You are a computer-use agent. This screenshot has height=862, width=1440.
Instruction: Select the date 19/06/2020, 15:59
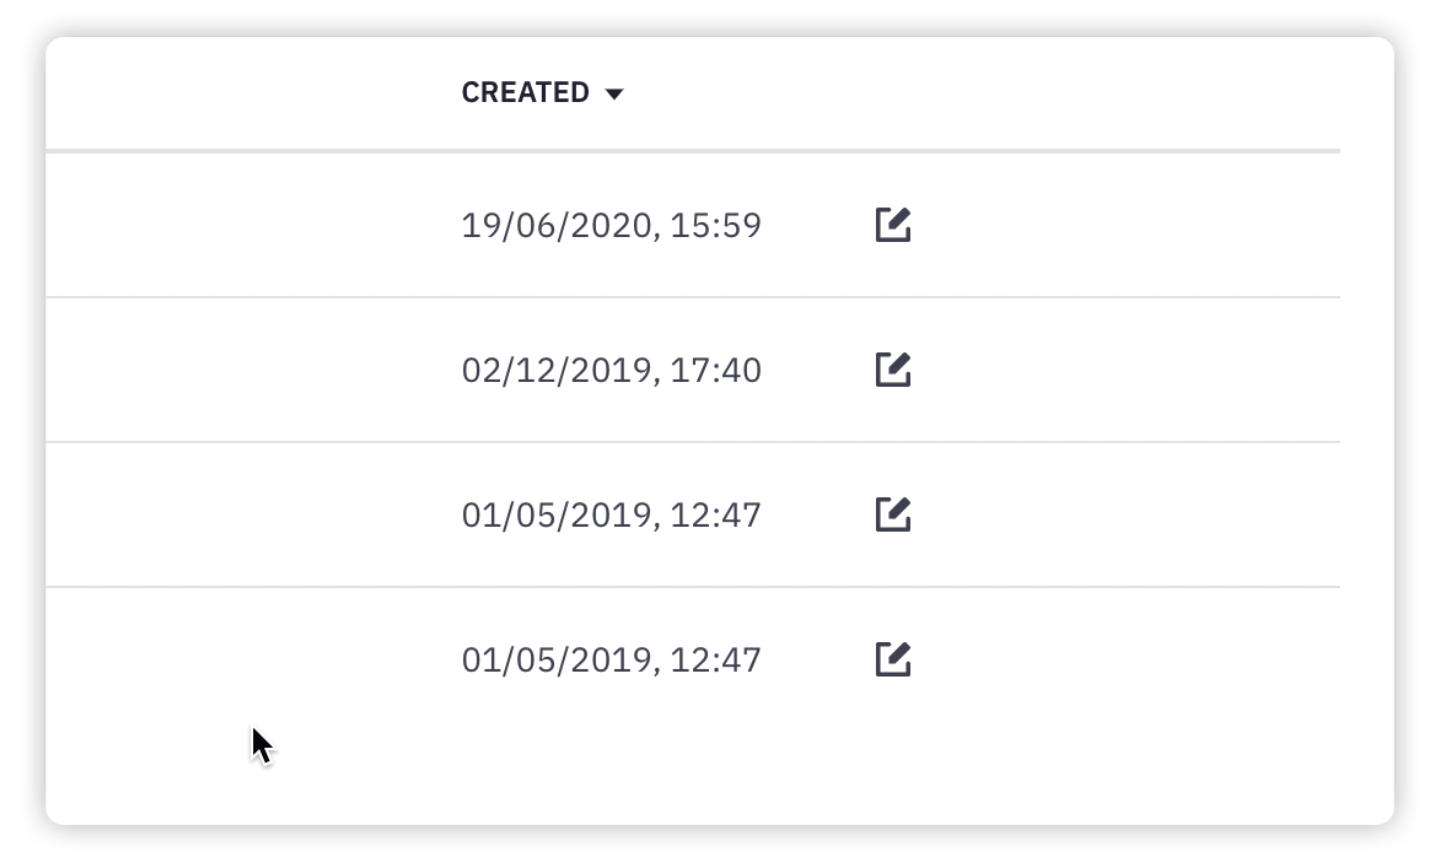pos(611,226)
